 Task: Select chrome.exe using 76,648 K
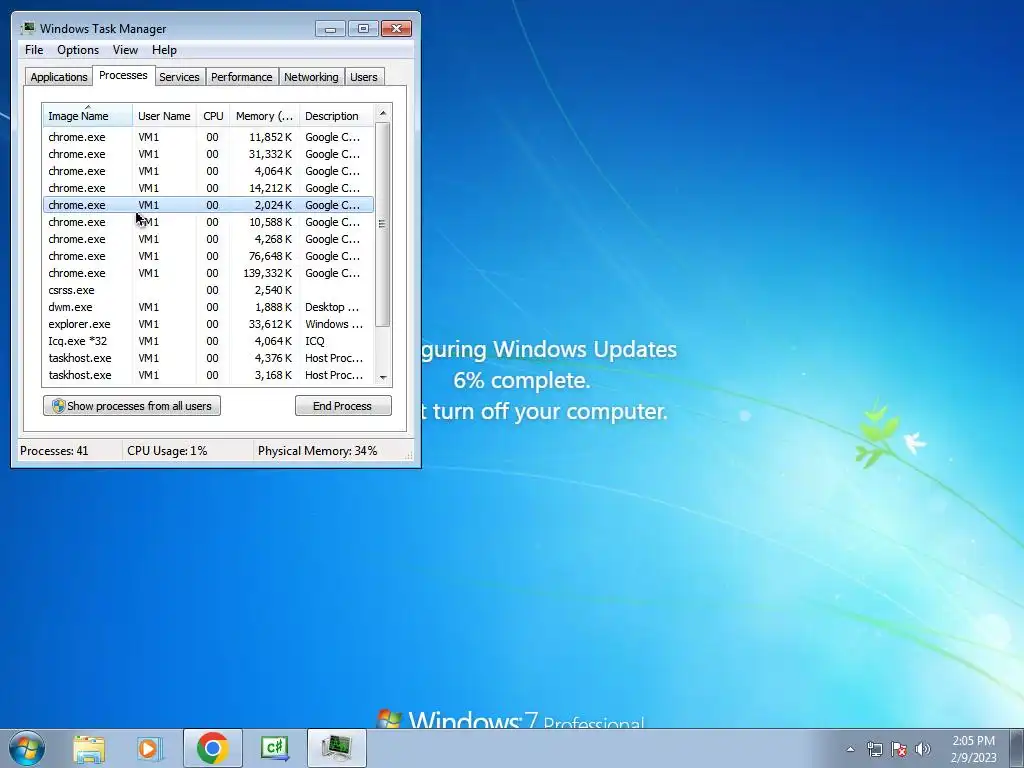[x=208, y=256]
